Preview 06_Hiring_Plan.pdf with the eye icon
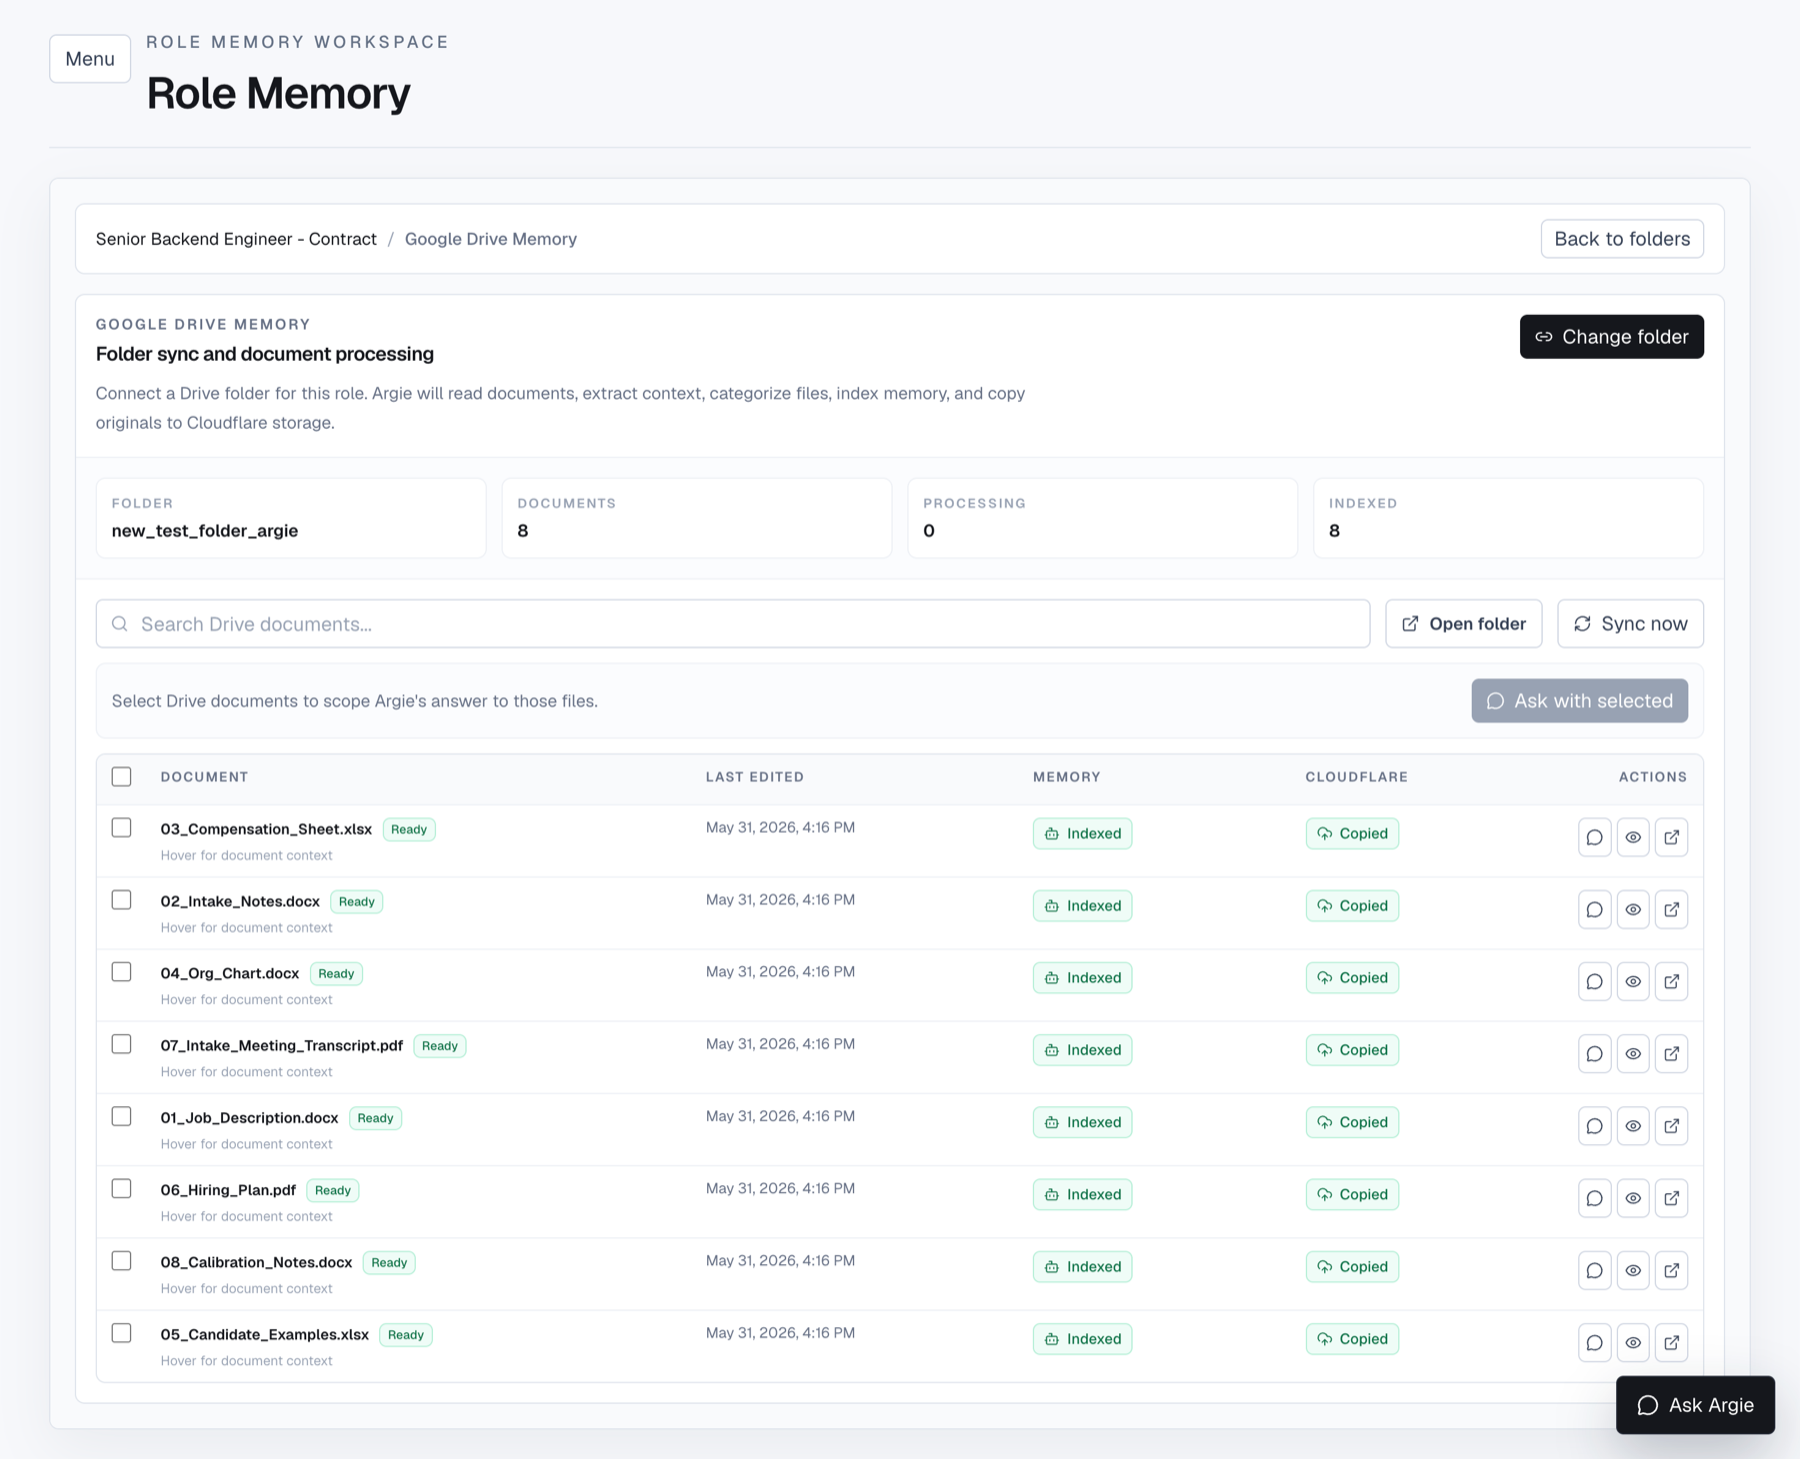Screen dimensions: 1800x1459 (1633, 1198)
